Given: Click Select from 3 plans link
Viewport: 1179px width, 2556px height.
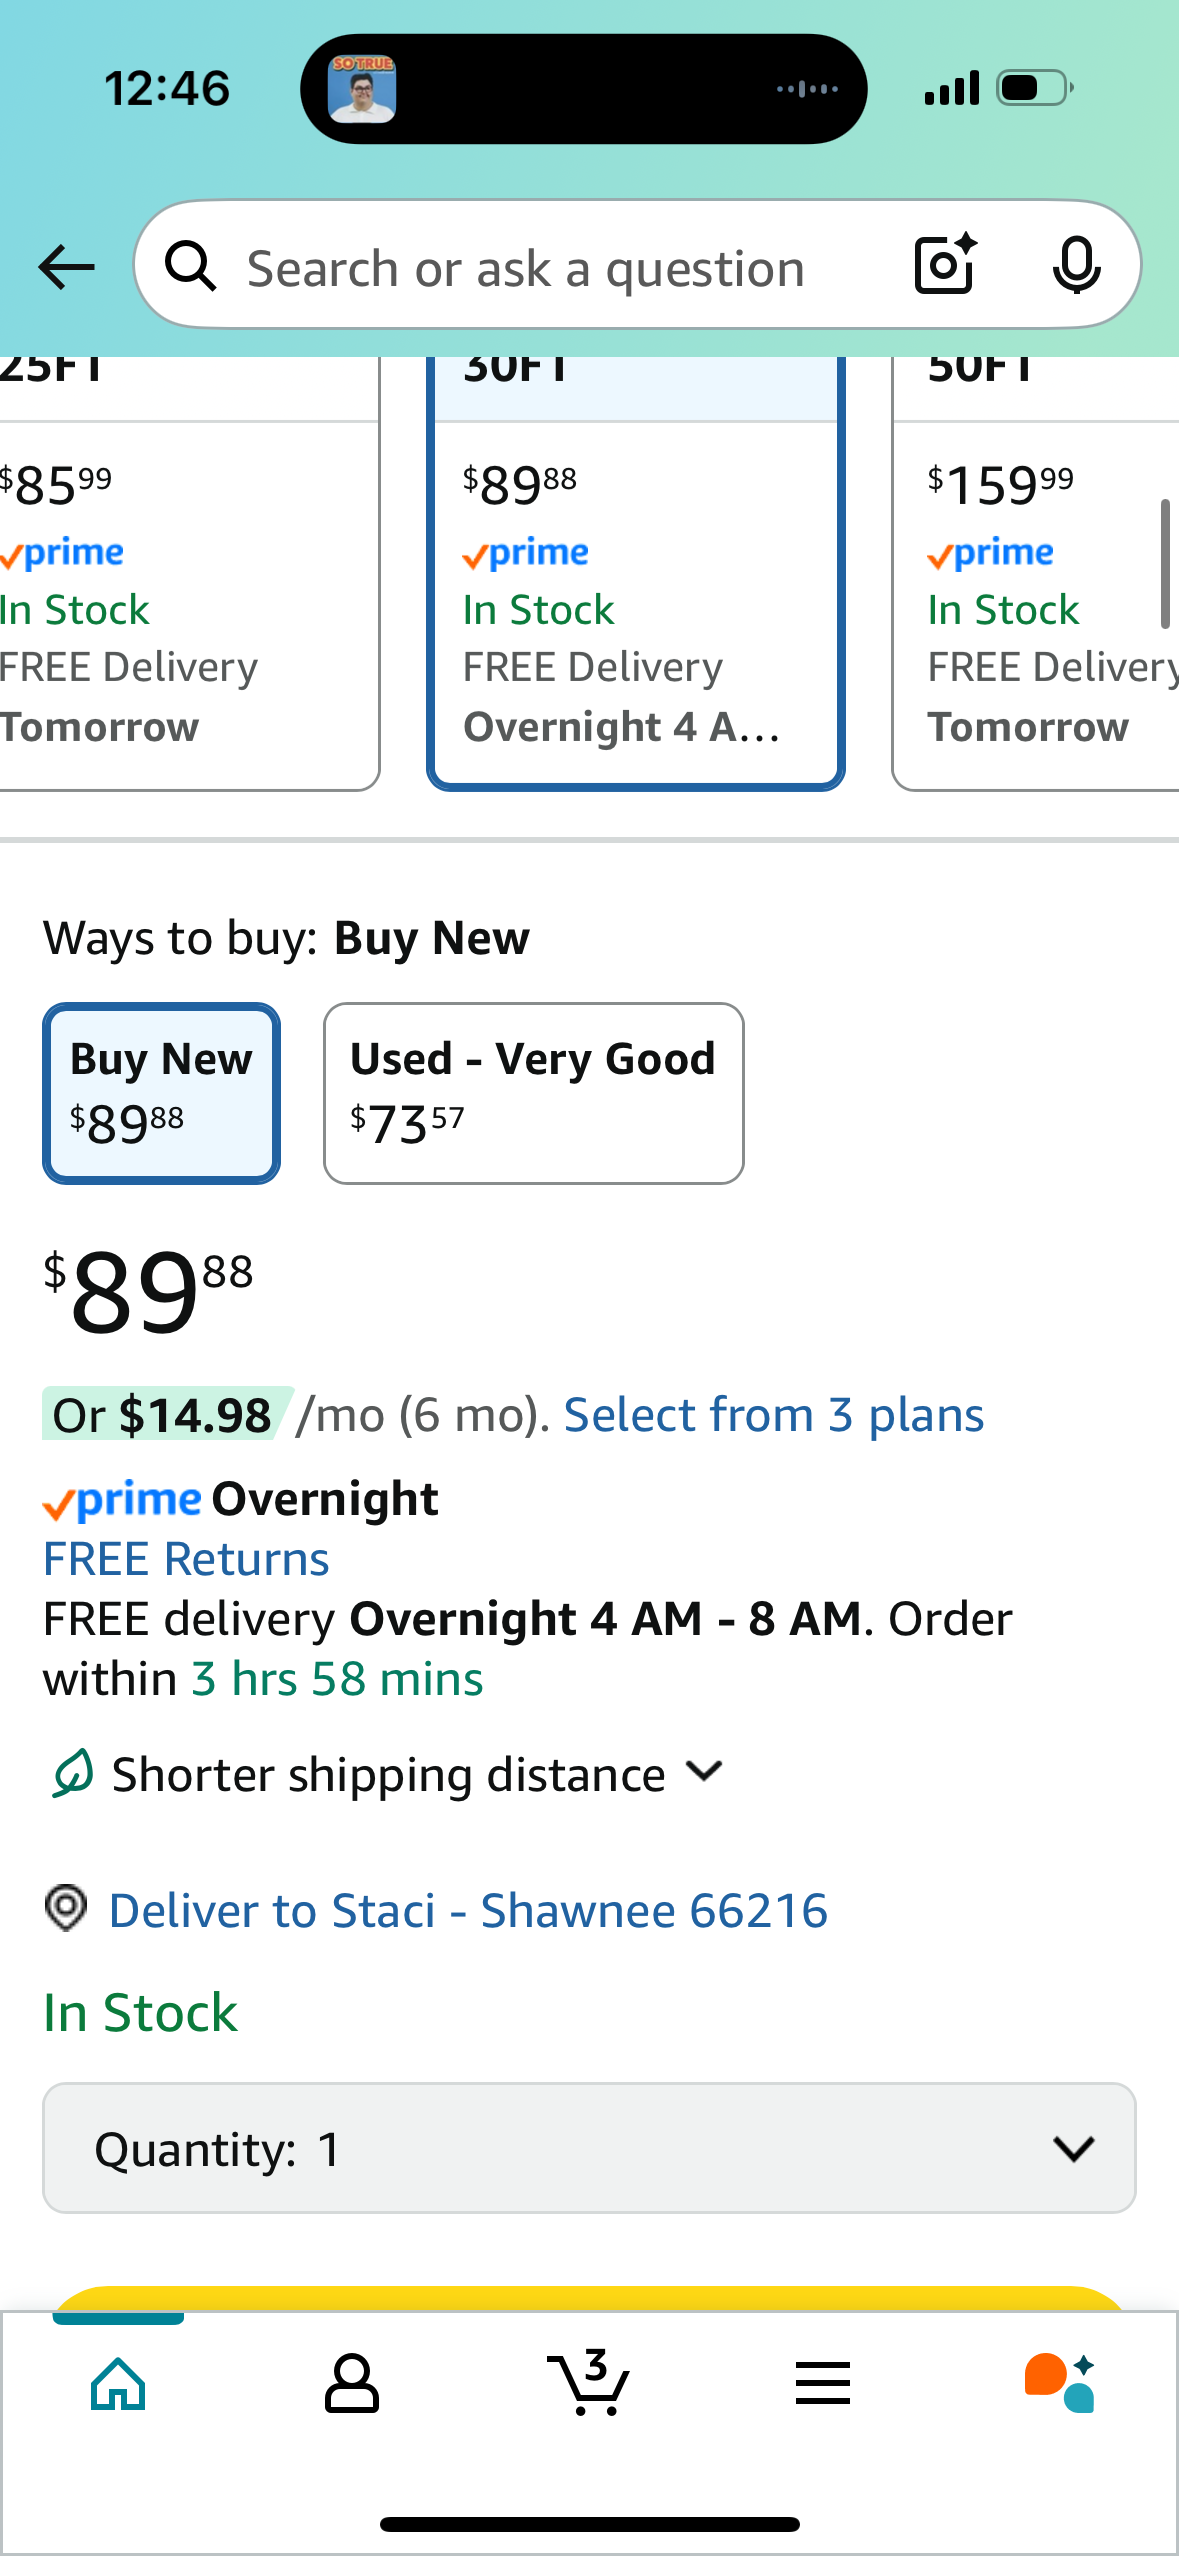Looking at the screenshot, I should coord(774,1415).
